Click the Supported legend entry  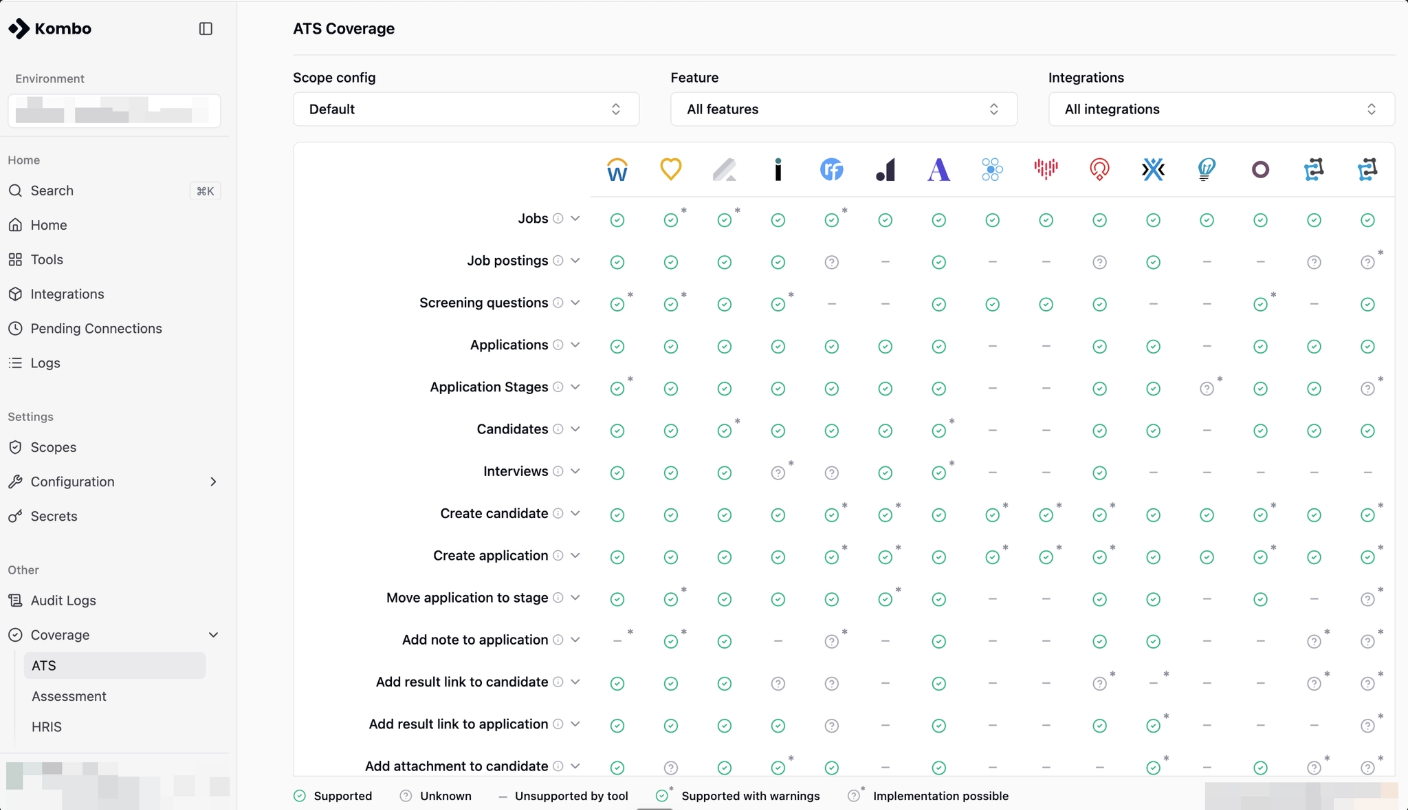[333, 796]
